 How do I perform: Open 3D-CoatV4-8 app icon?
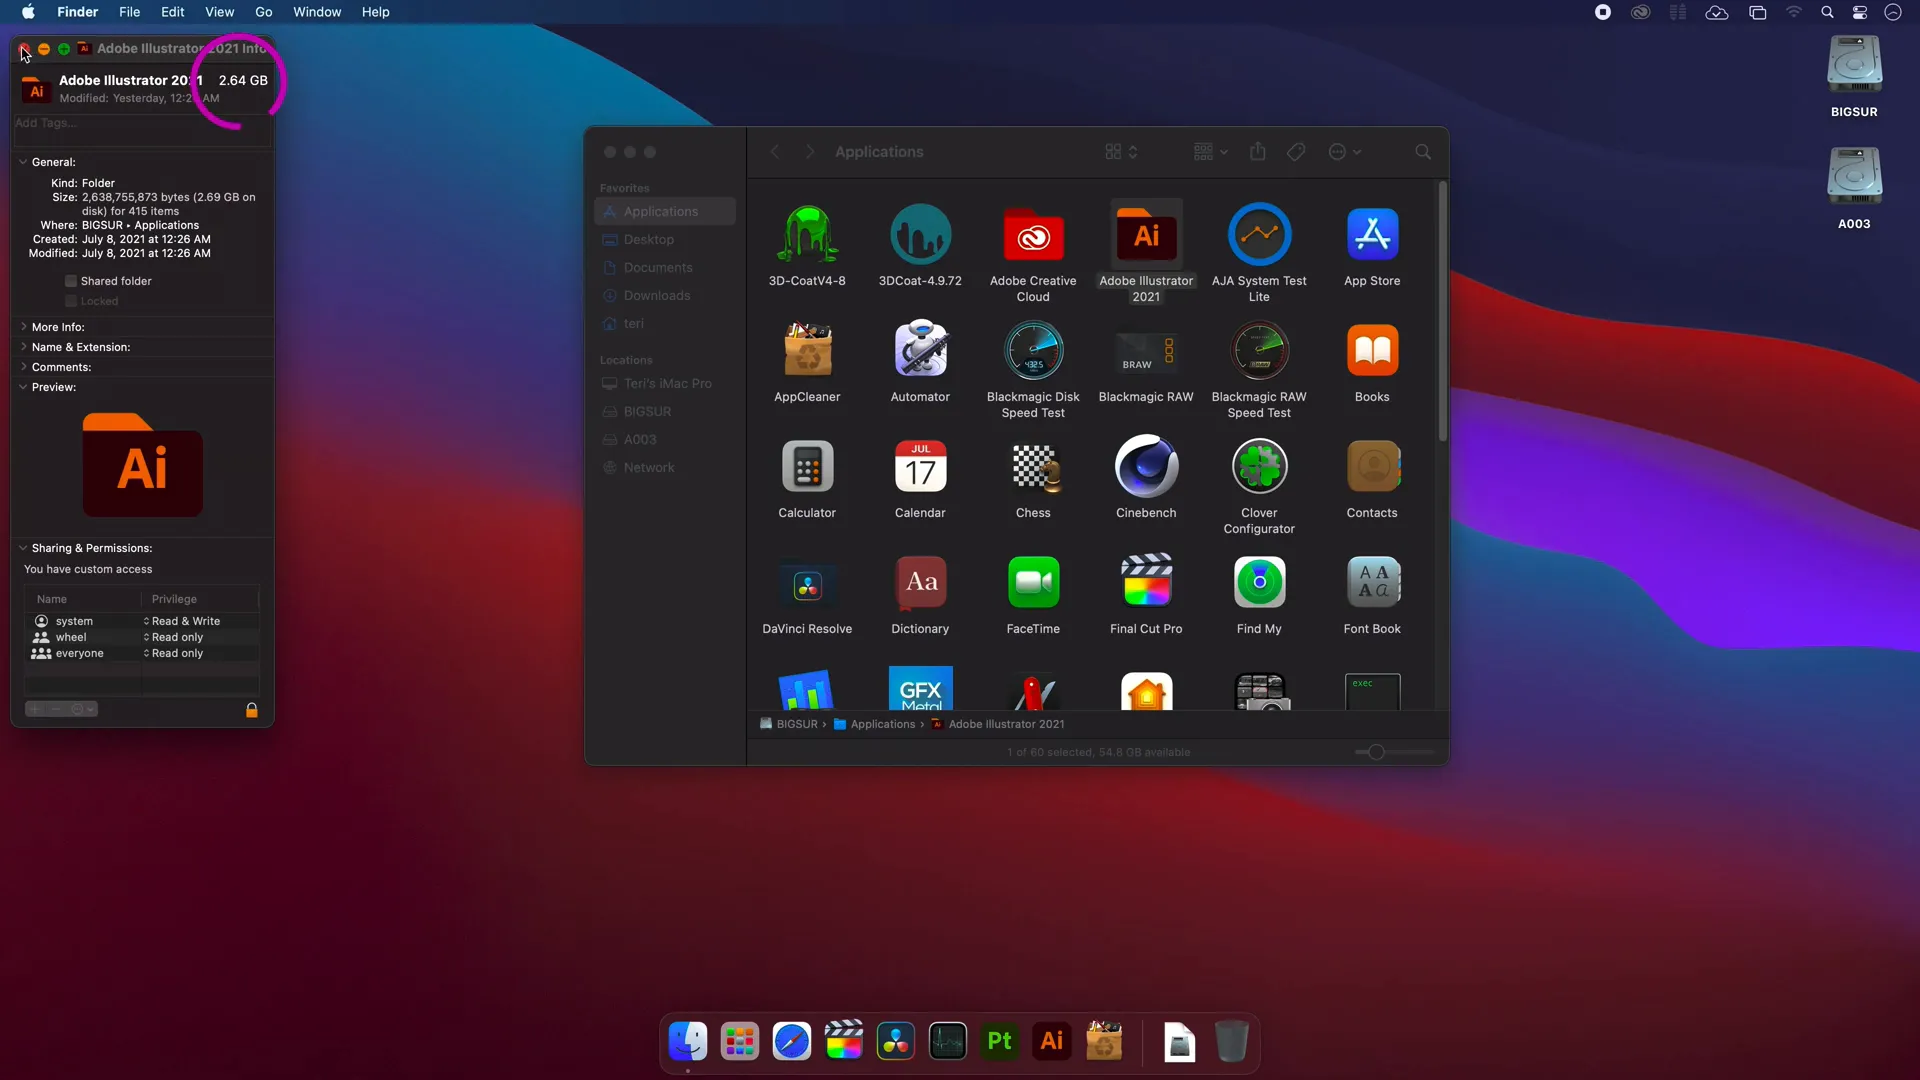pos(807,235)
